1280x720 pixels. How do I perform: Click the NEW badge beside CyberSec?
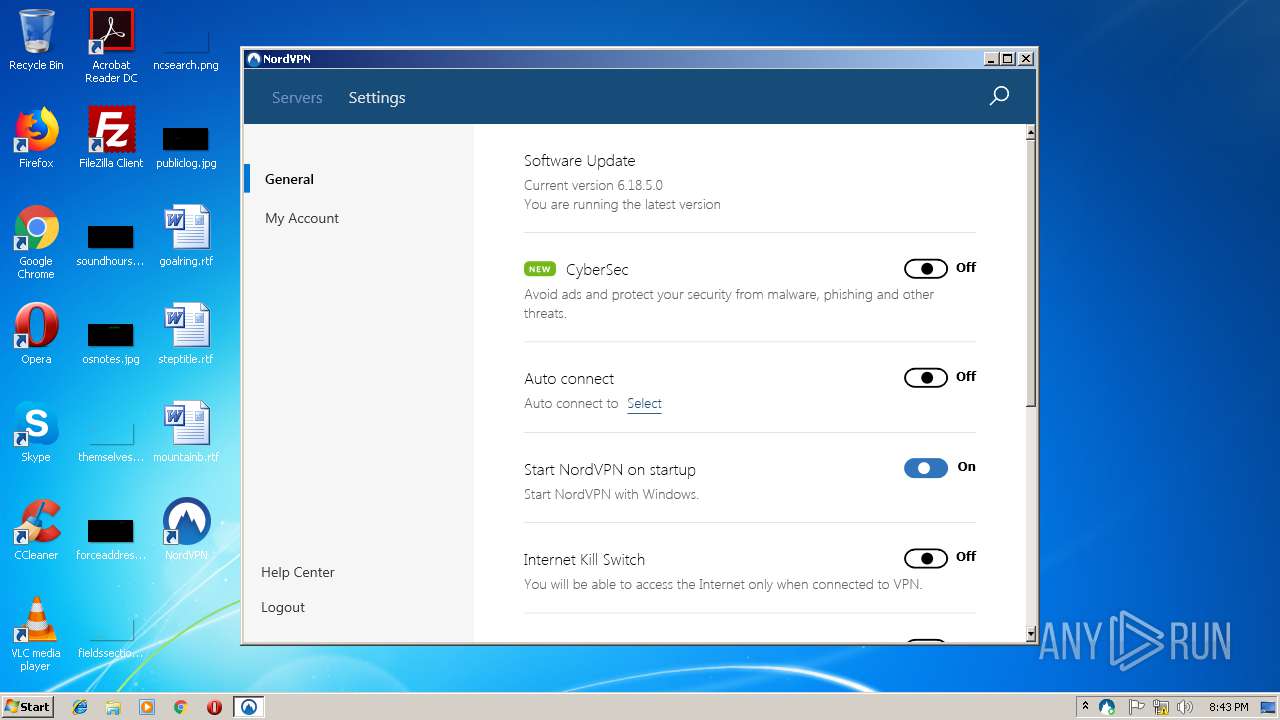click(540, 269)
